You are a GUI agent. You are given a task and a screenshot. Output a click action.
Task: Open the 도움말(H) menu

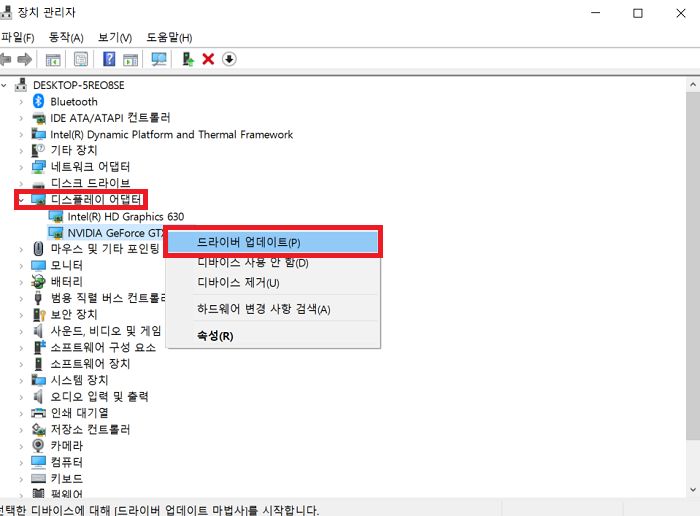coord(169,37)
